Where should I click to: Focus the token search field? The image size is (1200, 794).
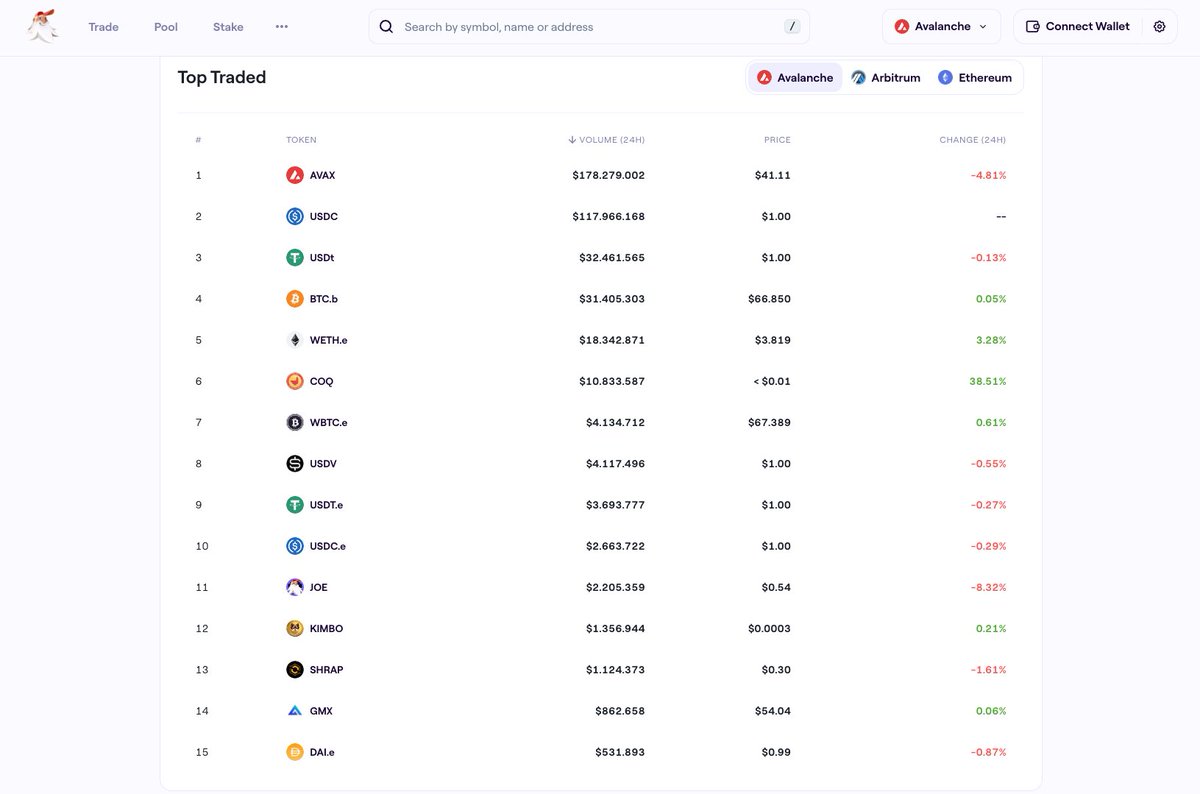coord(590,27)
